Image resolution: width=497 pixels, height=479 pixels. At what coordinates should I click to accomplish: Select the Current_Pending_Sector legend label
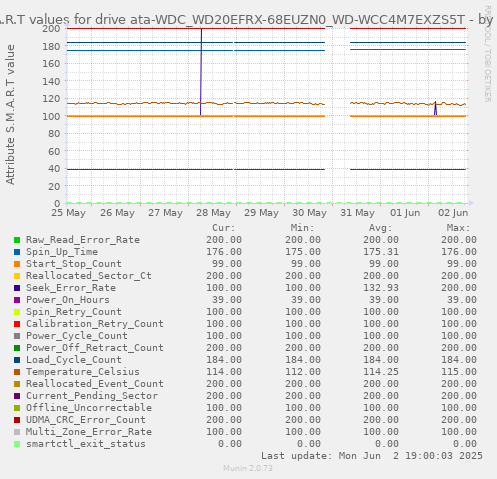[92, 396]
